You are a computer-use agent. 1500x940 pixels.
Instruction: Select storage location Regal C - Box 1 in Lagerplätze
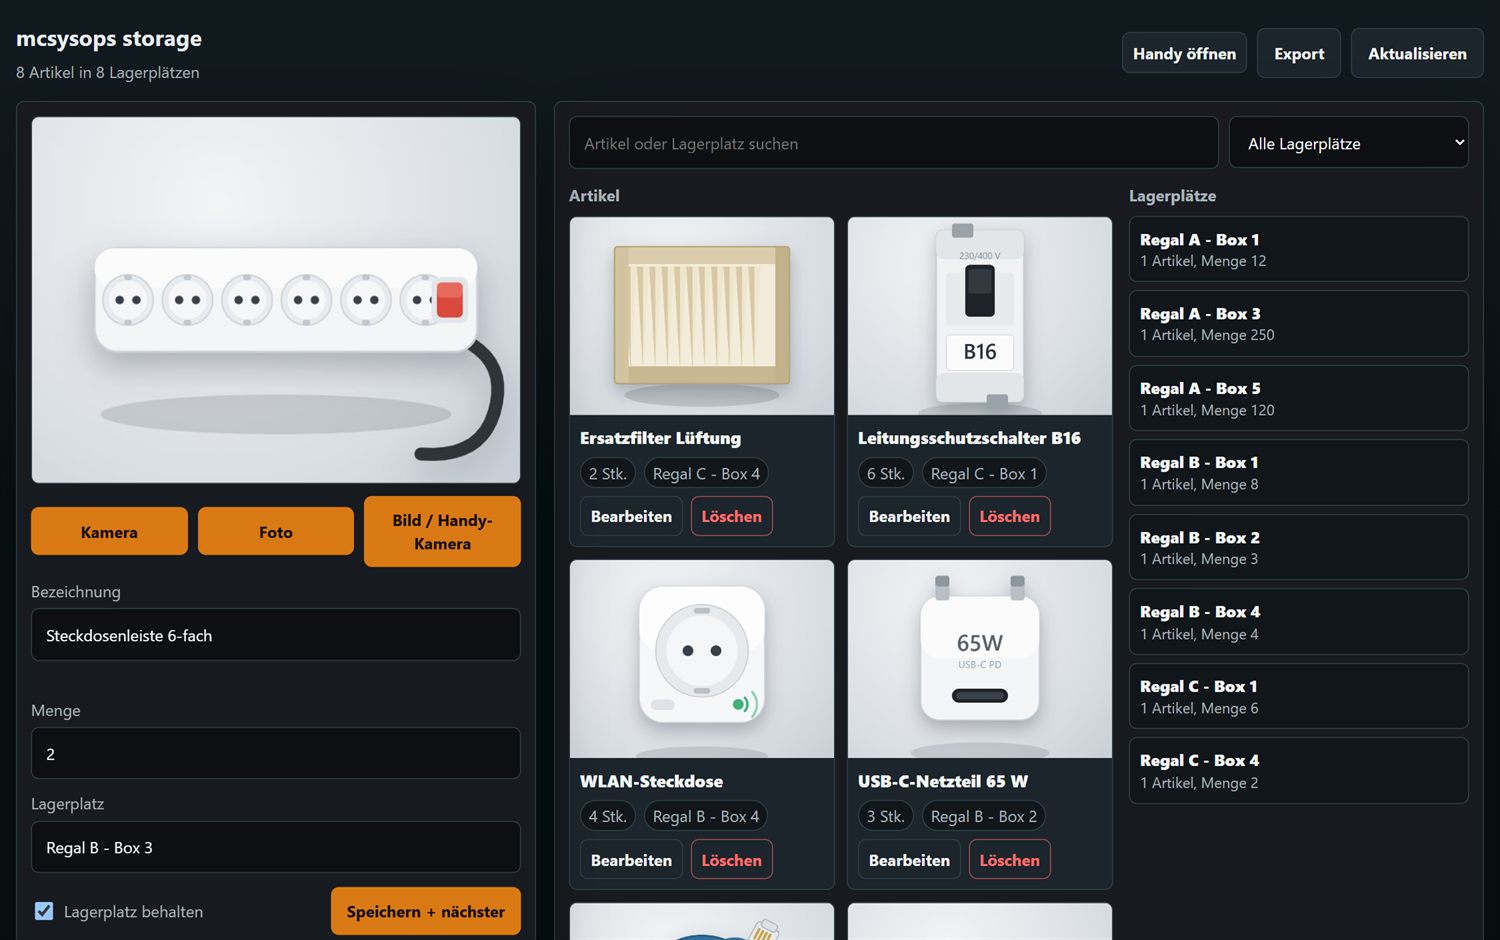pyautogui.click(x=1298, y=696)
